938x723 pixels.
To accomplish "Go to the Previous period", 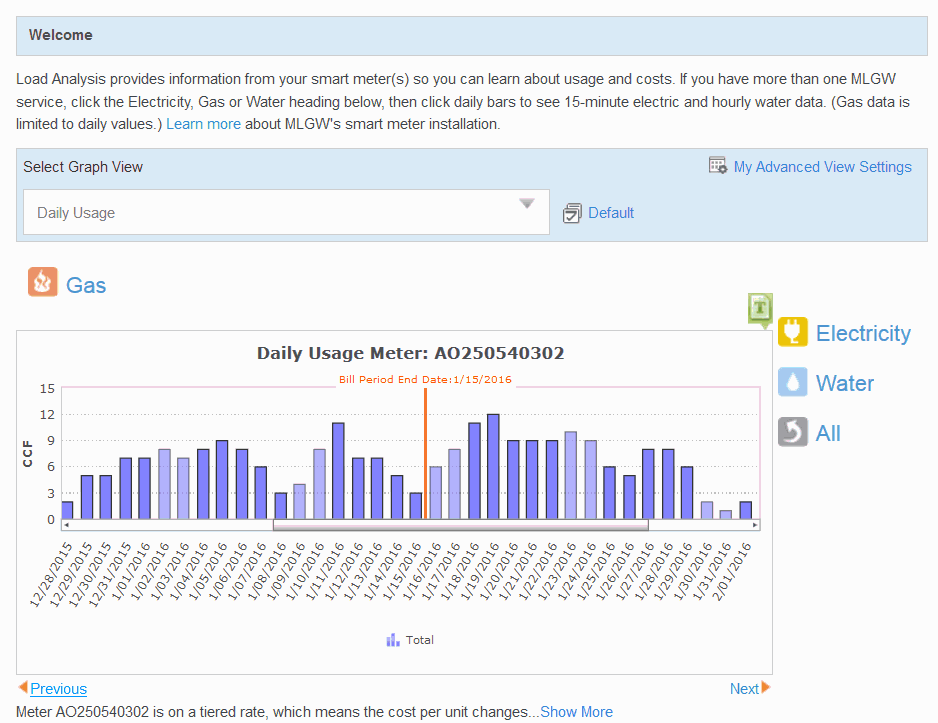I will 59,689.
